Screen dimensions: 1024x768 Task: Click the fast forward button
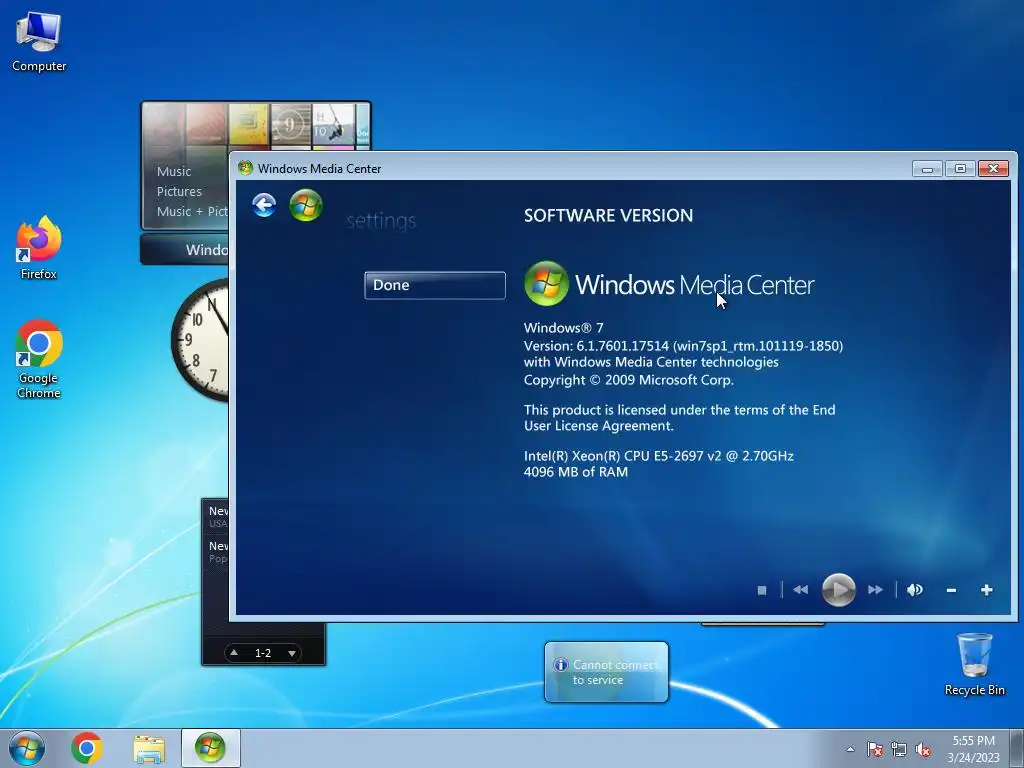875,590
